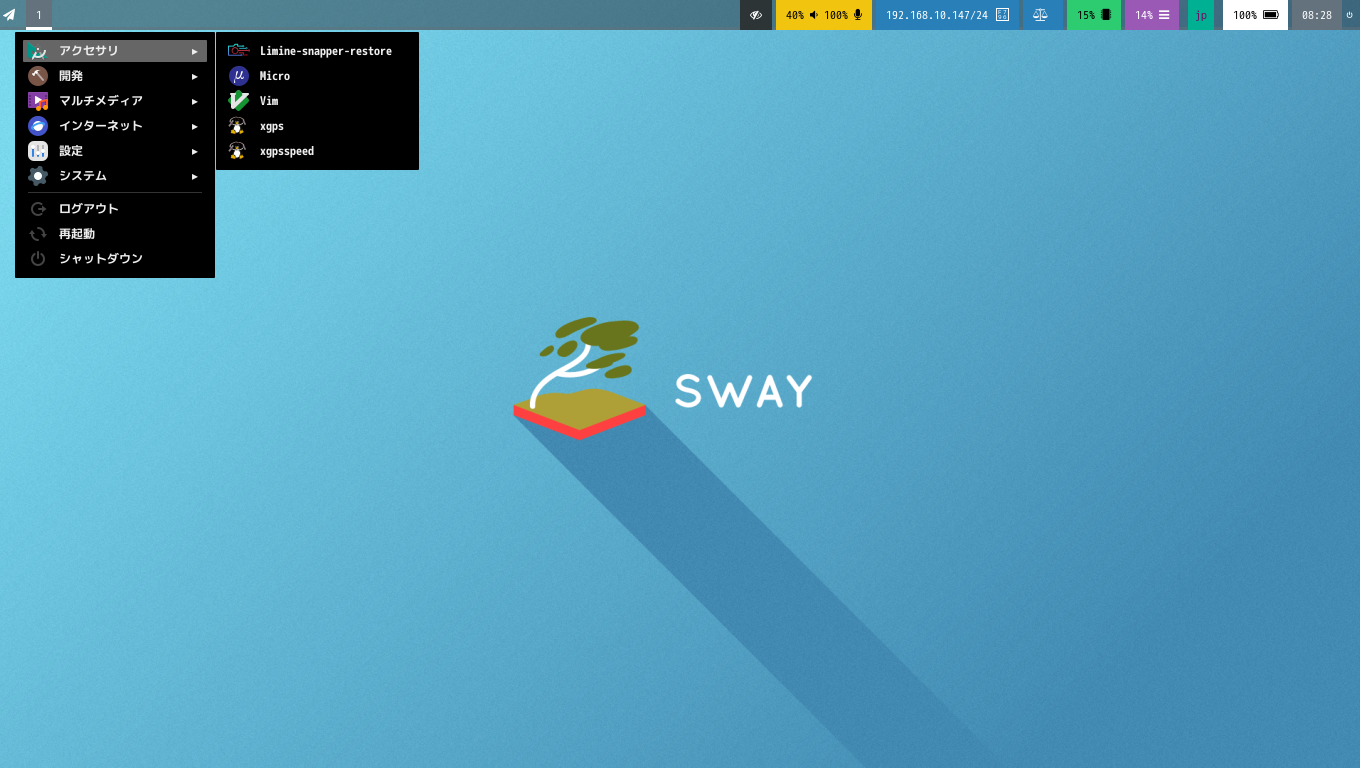The image size is (1360, 768).
Task: Click the アクセサリ category icon
Action: click(38, 51)
